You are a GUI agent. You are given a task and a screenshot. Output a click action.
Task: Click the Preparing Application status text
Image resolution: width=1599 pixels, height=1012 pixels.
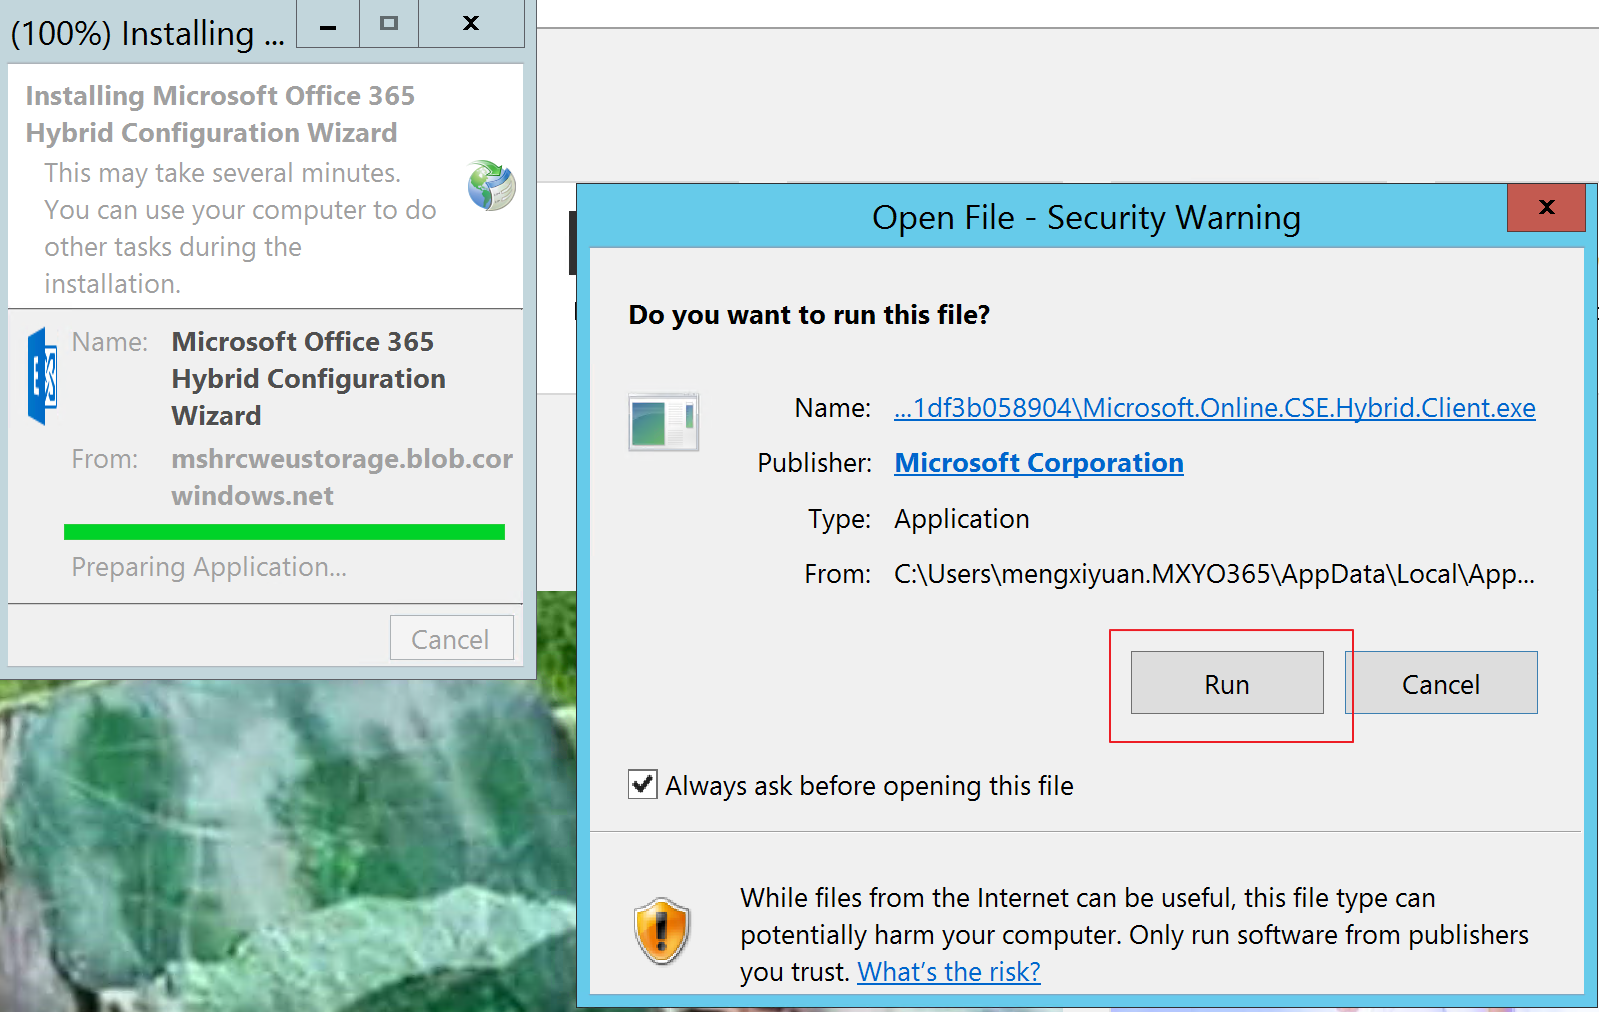209,567
